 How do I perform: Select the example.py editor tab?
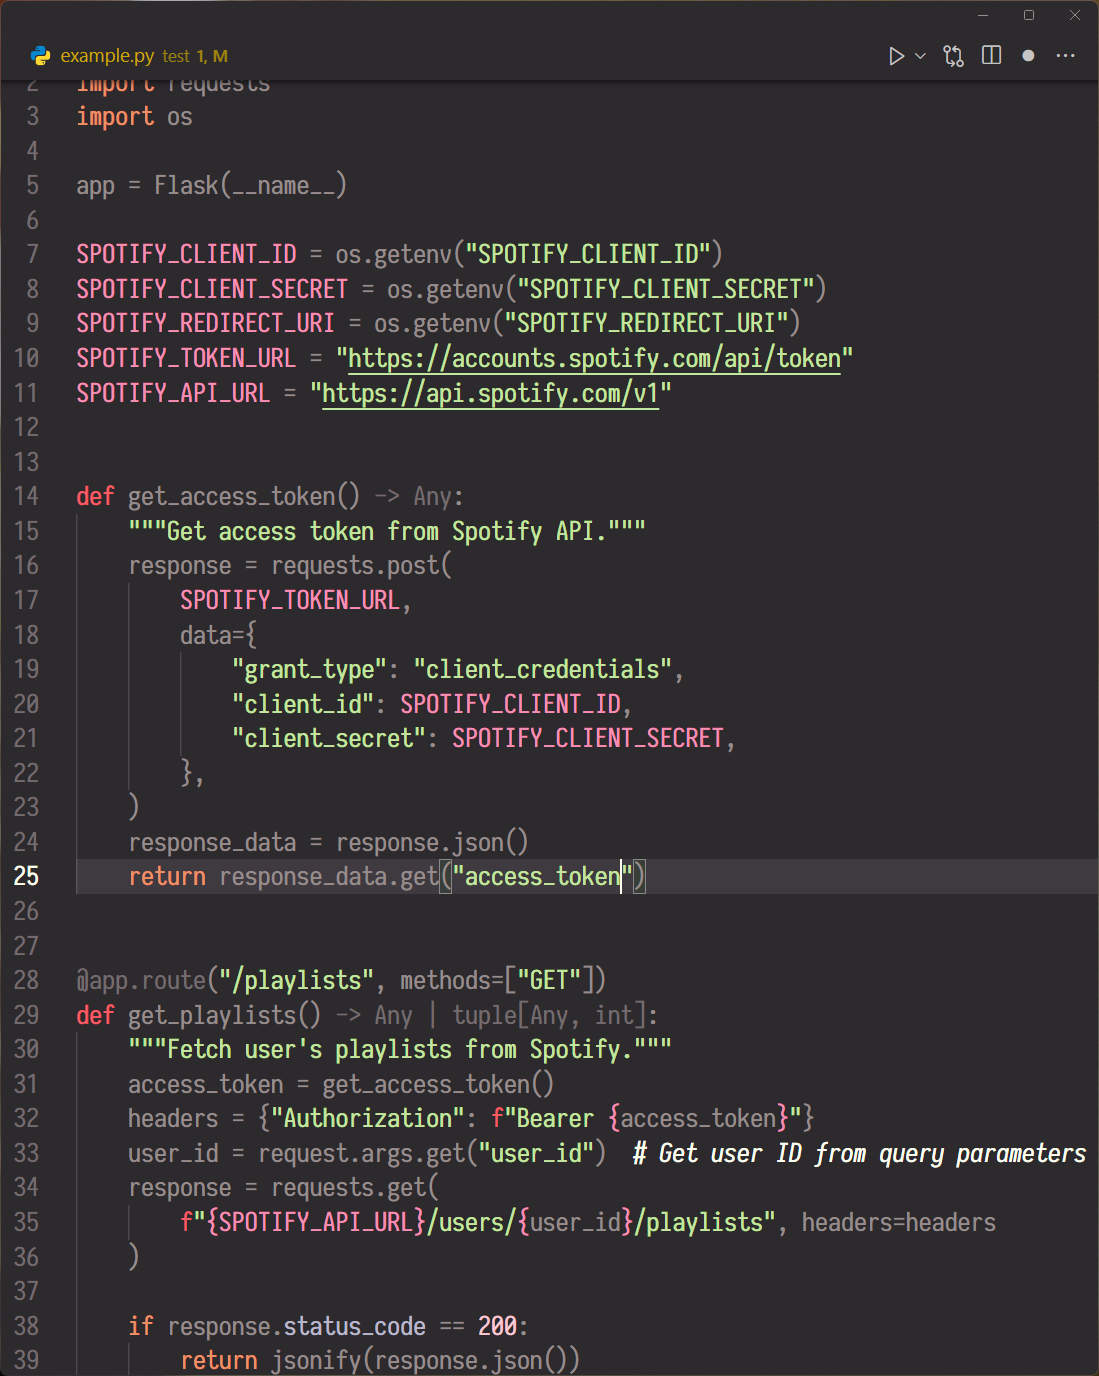pyautogui.click(x=130, y=56)
